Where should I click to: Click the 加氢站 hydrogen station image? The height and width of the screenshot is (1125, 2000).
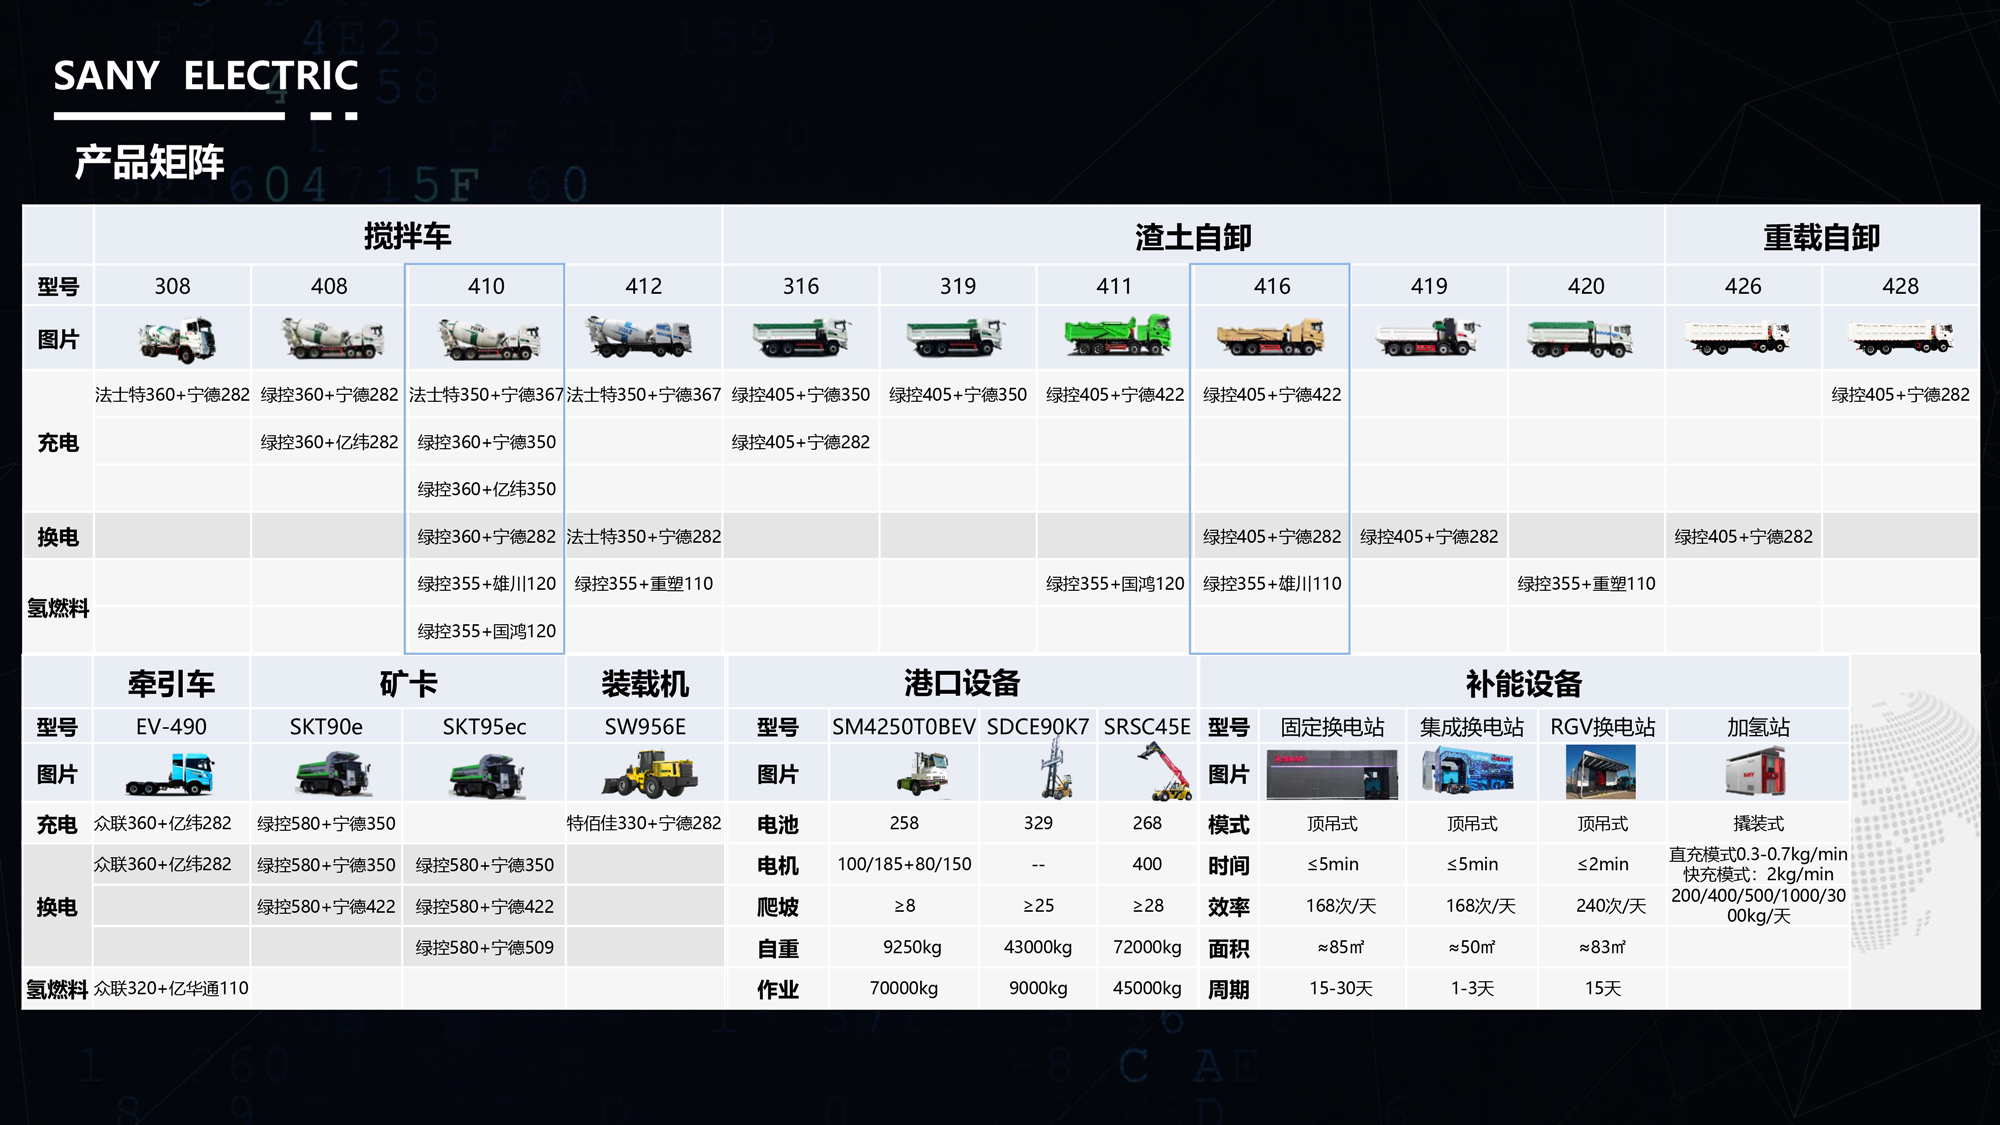tap(1756, 772)
